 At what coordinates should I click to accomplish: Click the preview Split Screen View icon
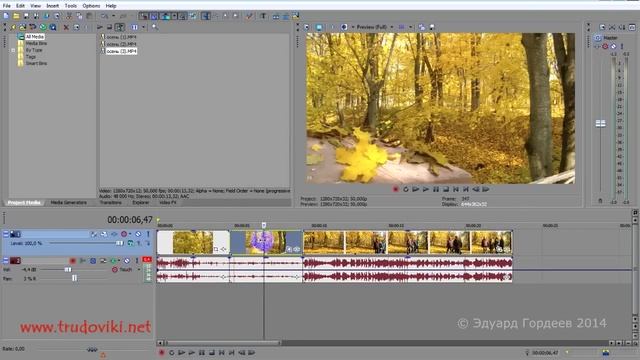coord(344,27)
